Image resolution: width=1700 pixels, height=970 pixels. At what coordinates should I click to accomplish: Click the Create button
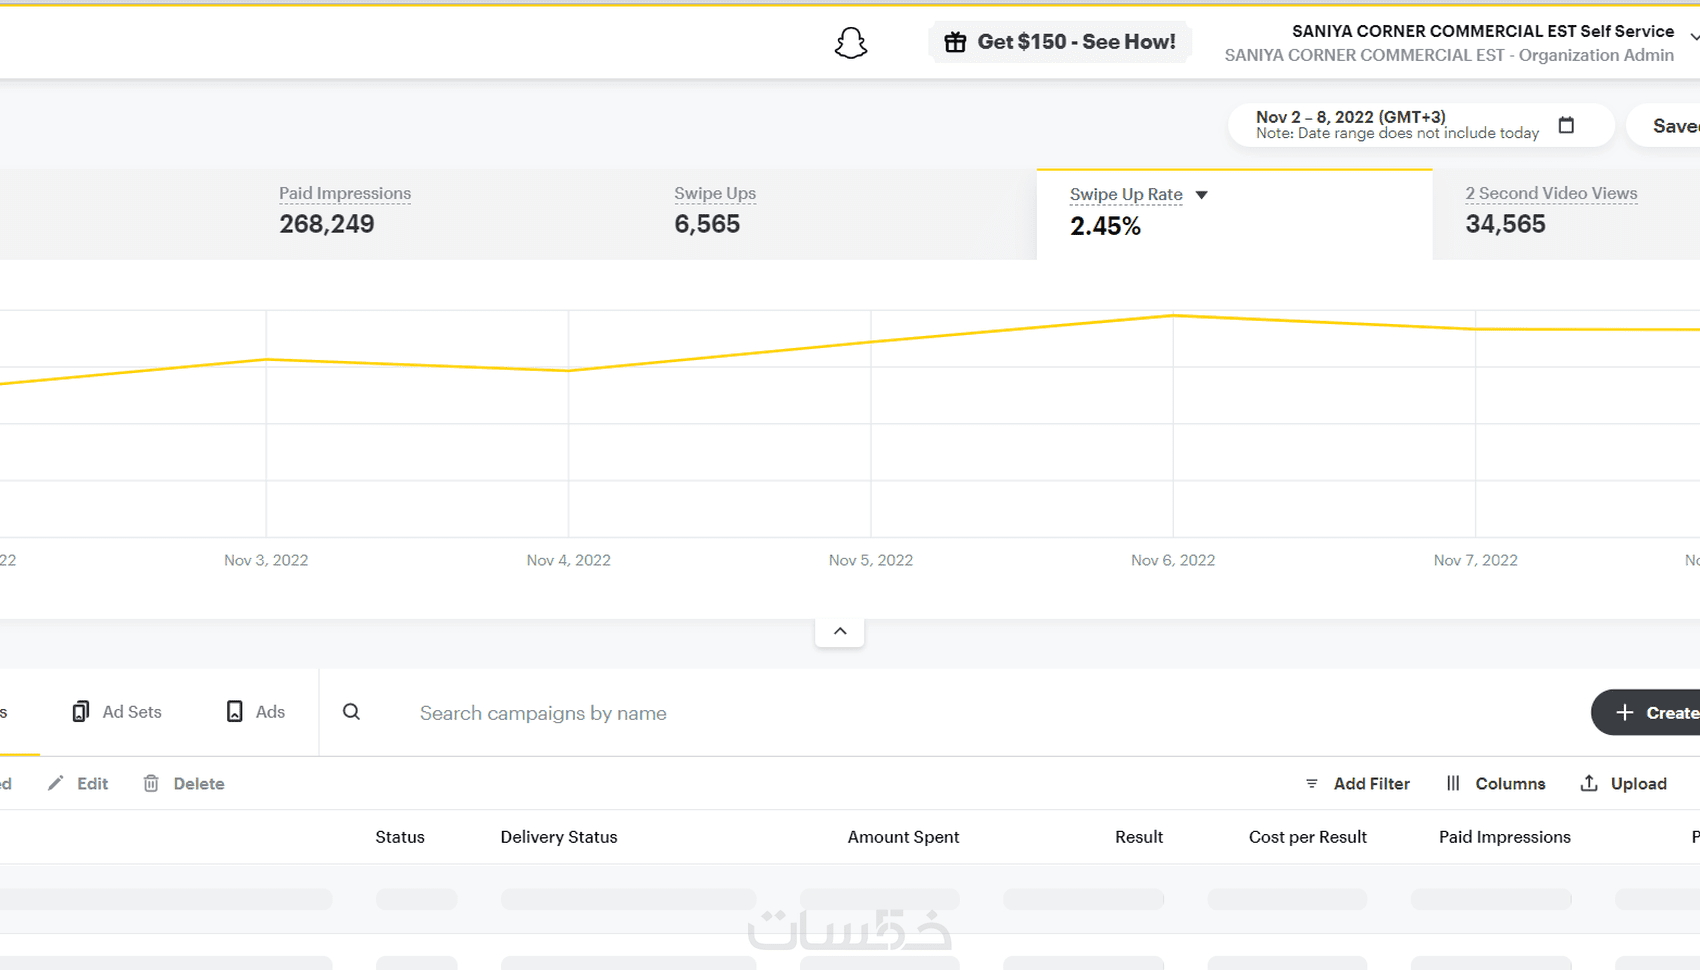(x=1646, y=712)
